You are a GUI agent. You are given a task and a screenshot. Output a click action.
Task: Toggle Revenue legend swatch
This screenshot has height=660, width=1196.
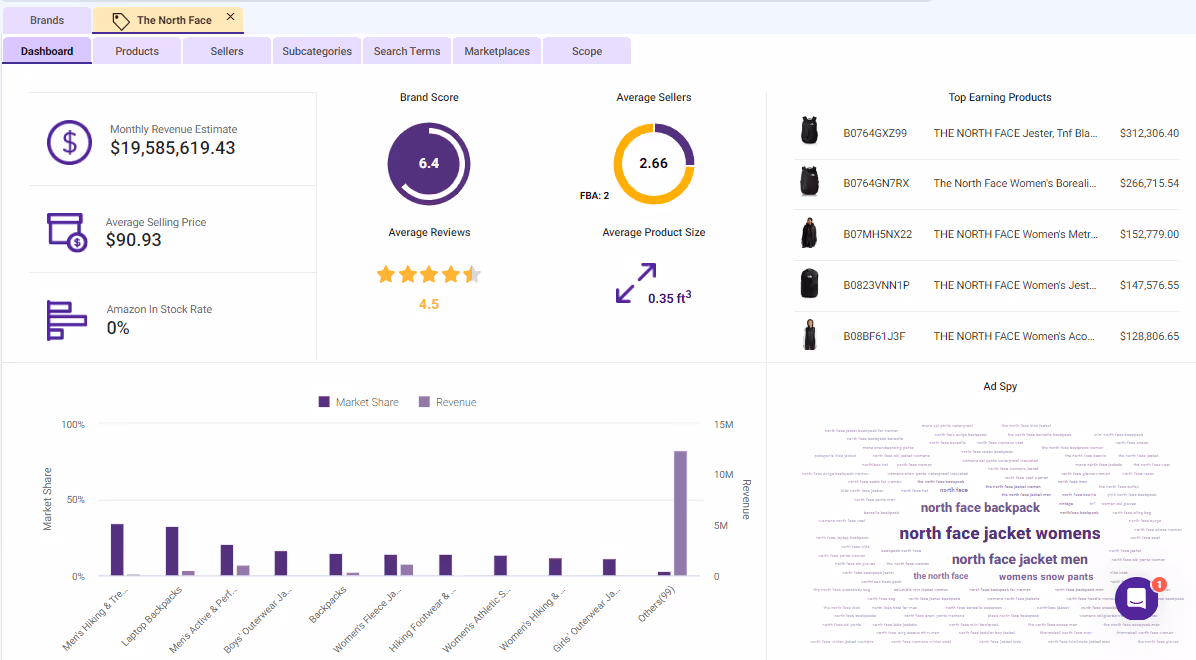tap(424, 401)
